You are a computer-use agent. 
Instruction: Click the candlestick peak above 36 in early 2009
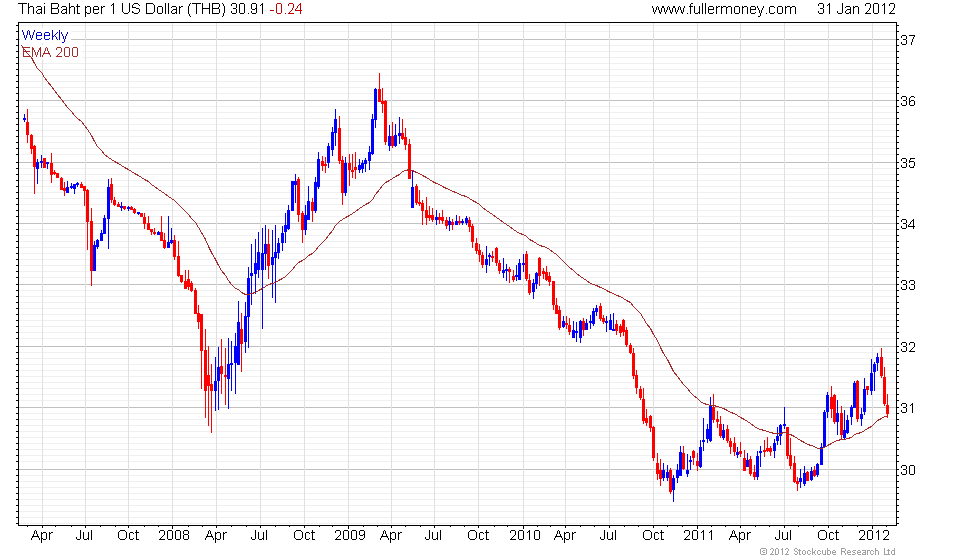coord(379,88)
